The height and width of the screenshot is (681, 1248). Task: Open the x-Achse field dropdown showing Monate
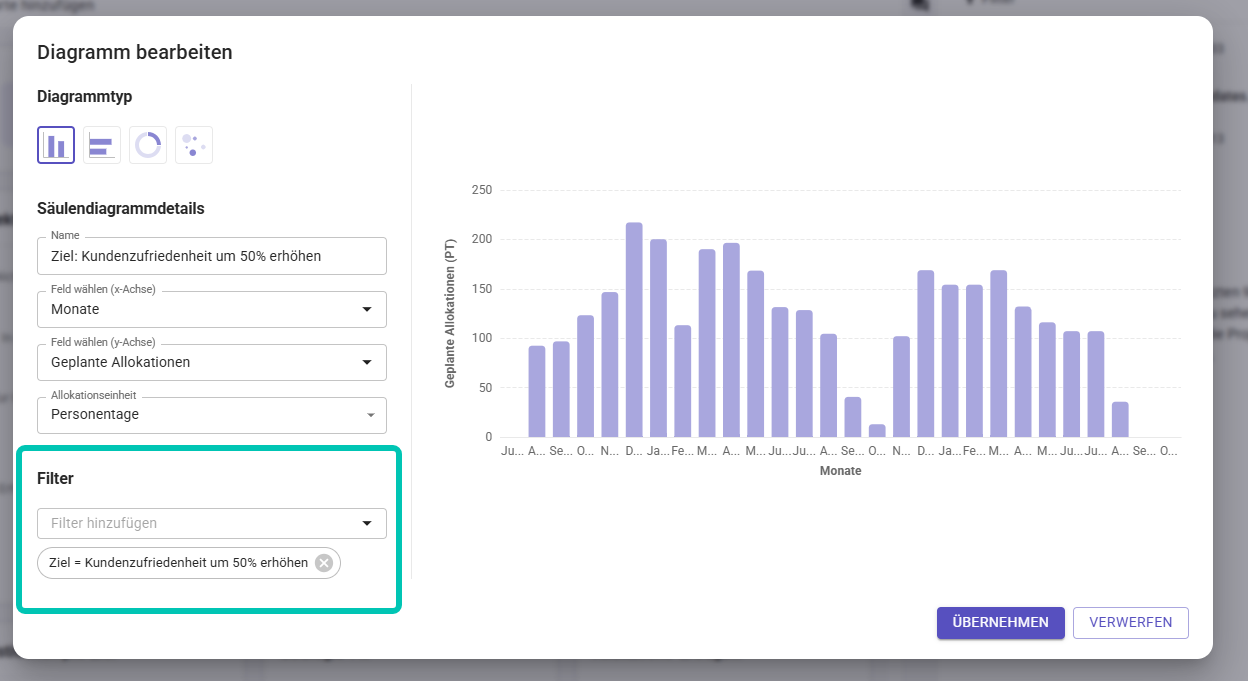tap(212, 310)
